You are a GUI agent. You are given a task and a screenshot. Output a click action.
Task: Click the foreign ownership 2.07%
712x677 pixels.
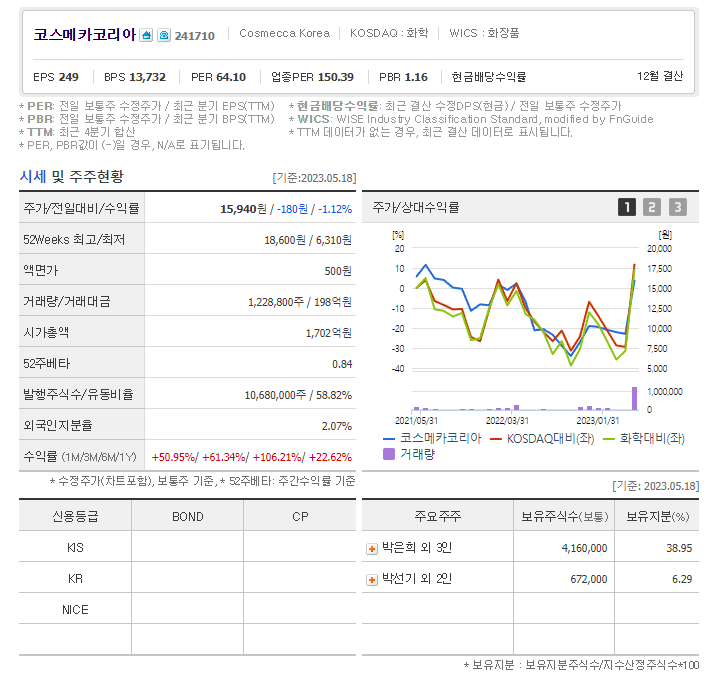pos(336,426)
